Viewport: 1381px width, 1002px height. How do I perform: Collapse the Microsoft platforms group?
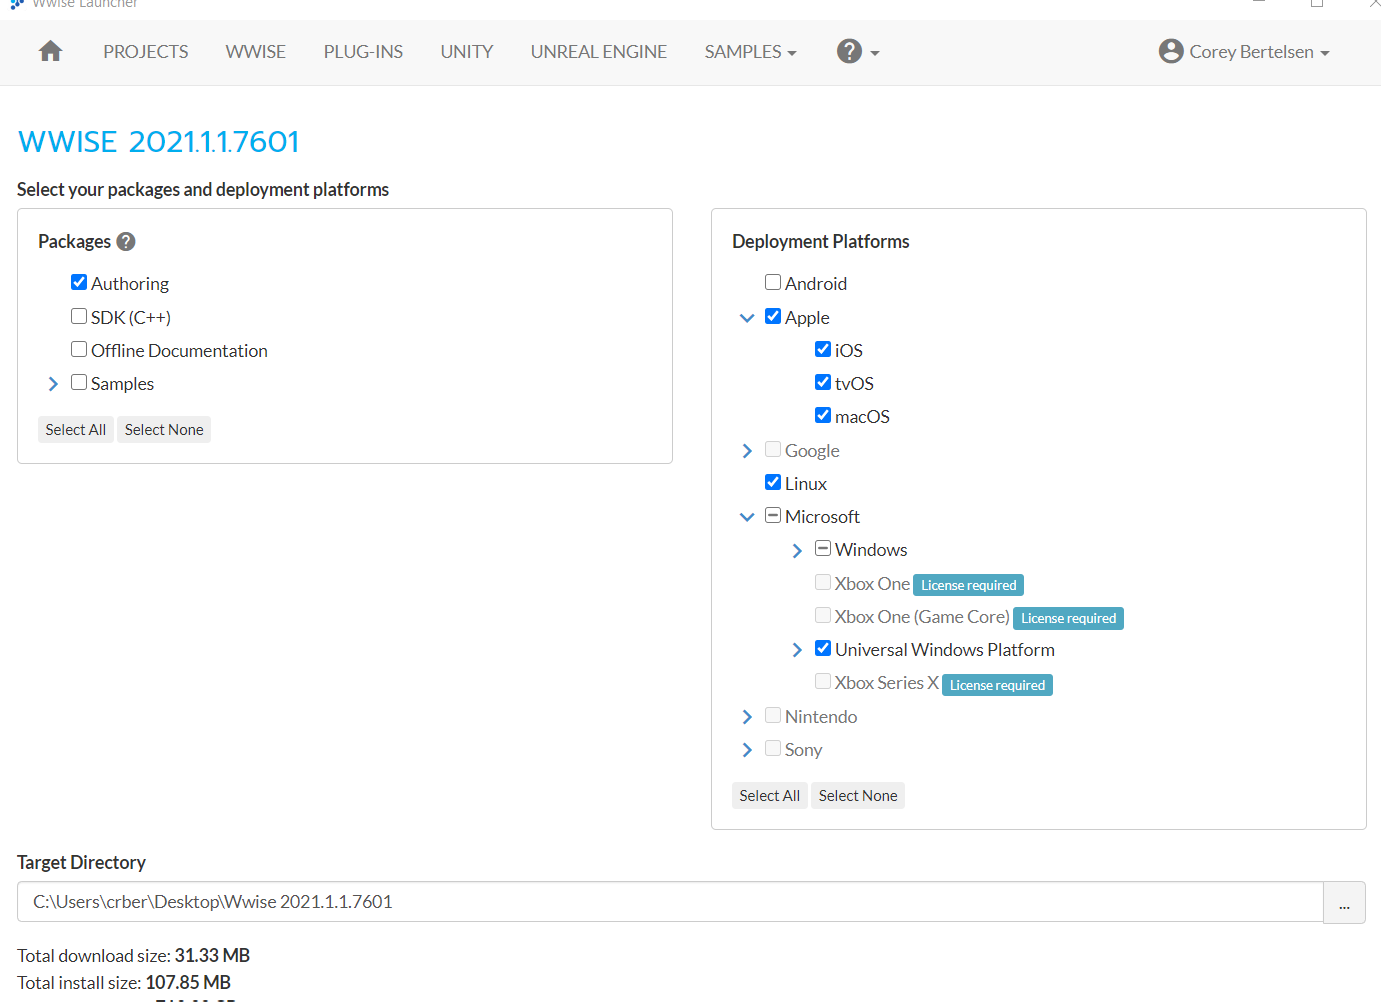[747, 517]
